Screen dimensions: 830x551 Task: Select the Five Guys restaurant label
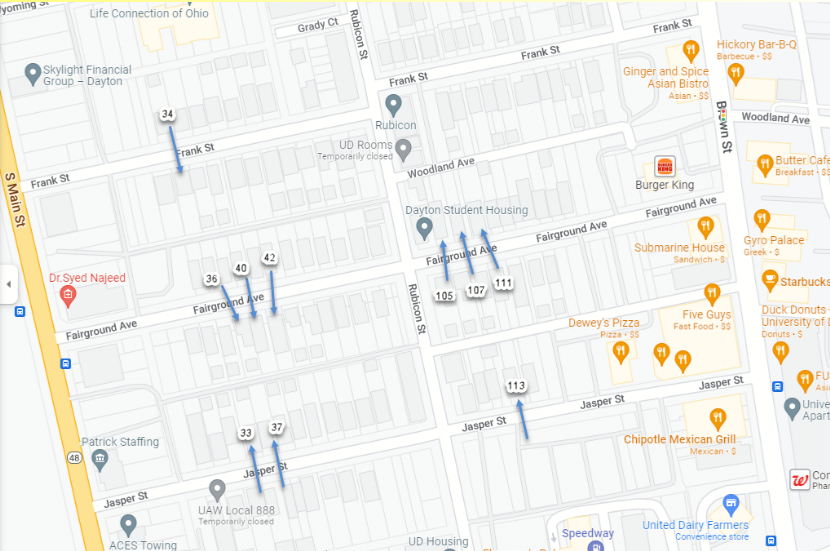(707, 314)
